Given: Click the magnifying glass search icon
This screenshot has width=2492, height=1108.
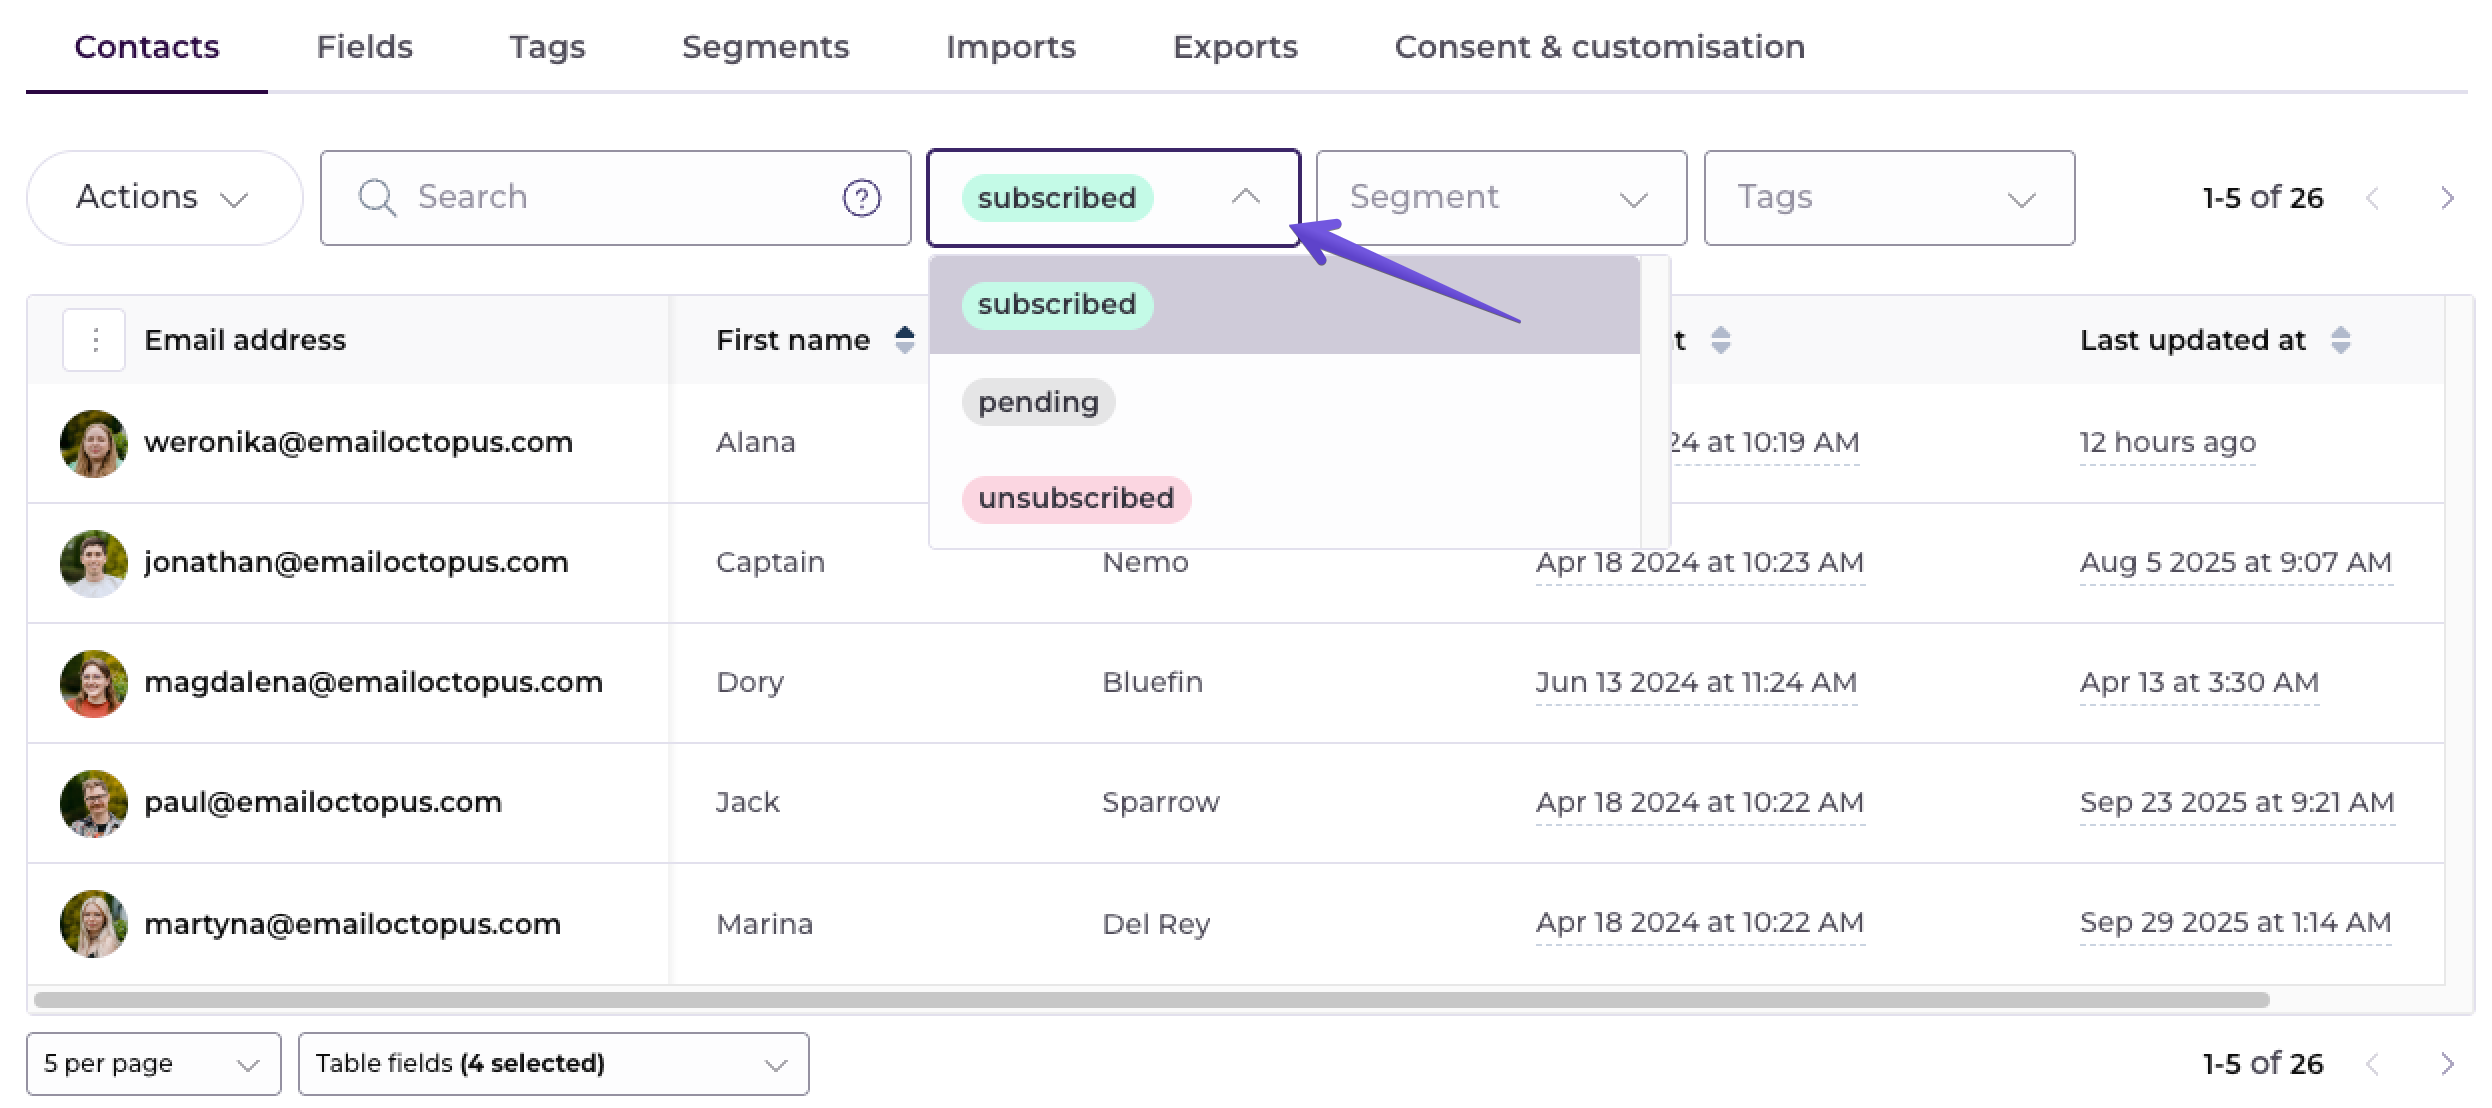Looking at the screenshot, I should point(377,198).
